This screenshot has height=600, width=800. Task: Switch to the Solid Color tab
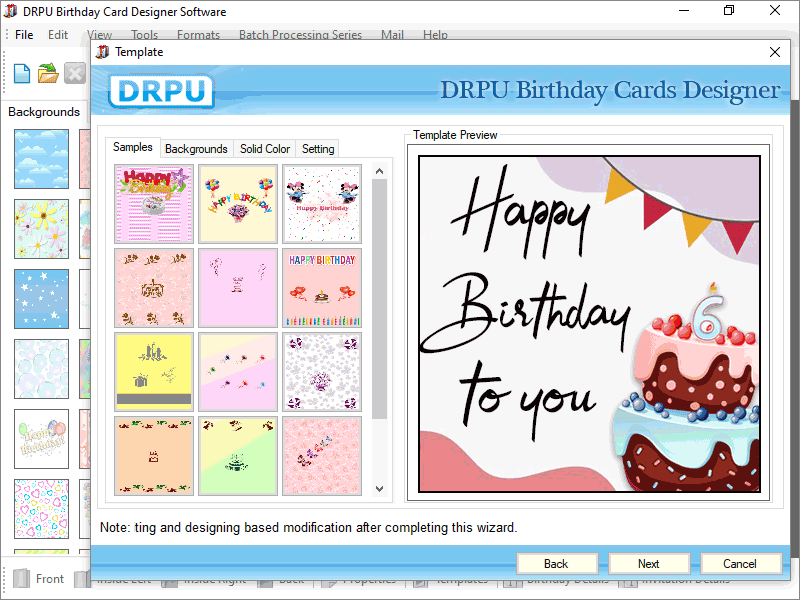265,149
